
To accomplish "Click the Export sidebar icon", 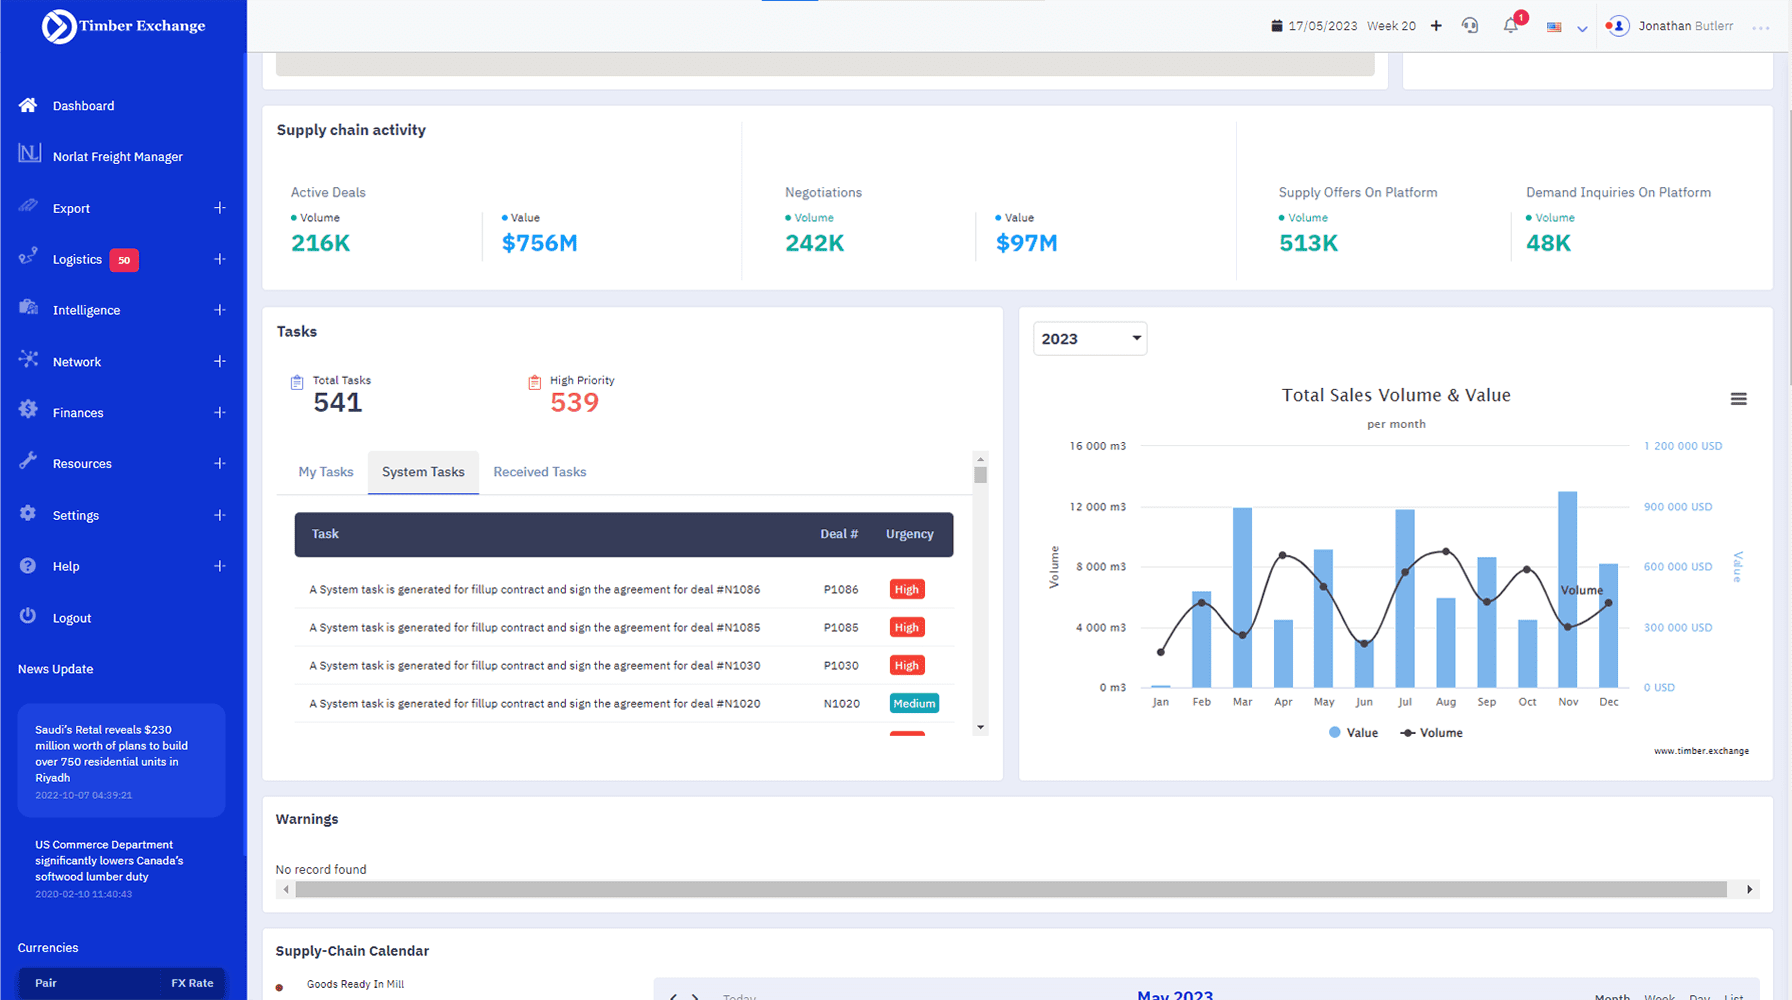I will coord(28,206).
